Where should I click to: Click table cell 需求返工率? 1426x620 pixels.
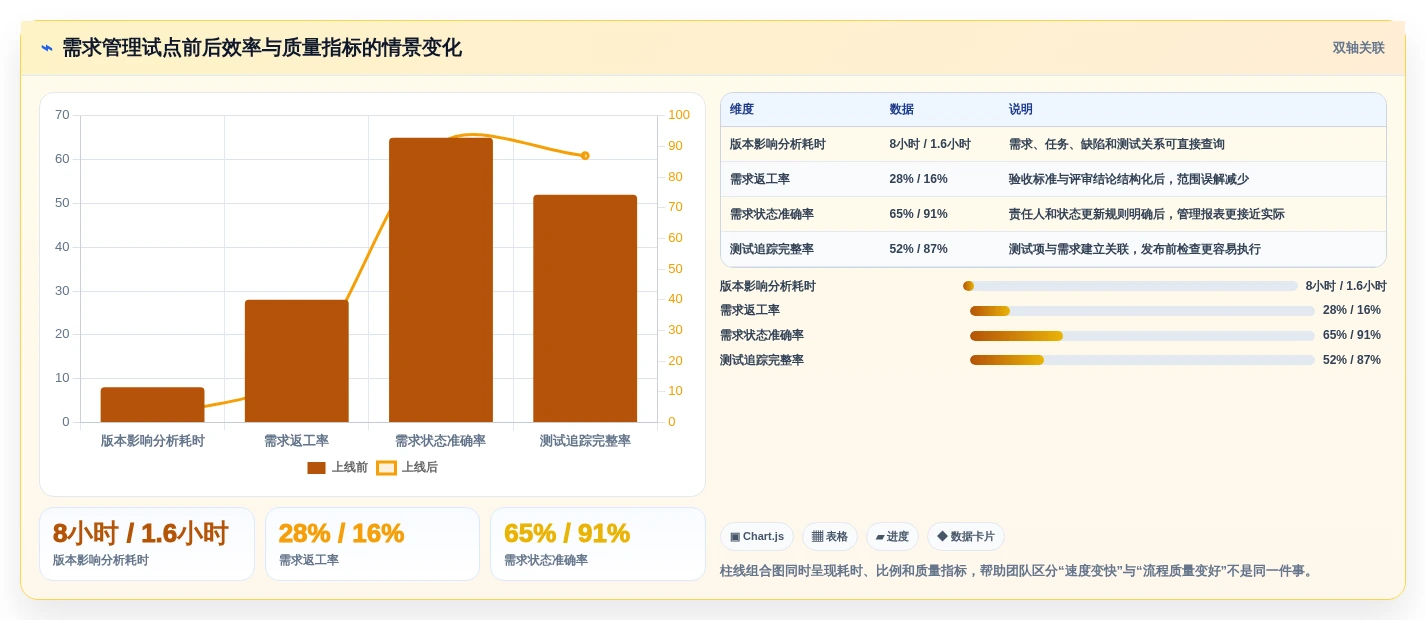pos(760,179)
